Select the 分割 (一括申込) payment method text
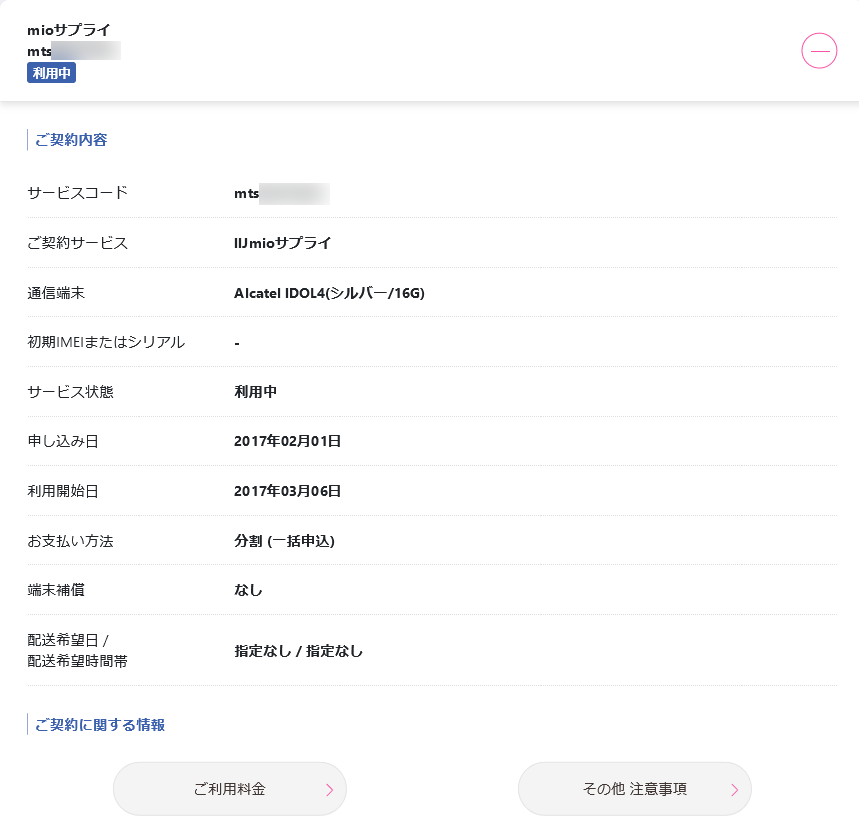 click(284, 541)
